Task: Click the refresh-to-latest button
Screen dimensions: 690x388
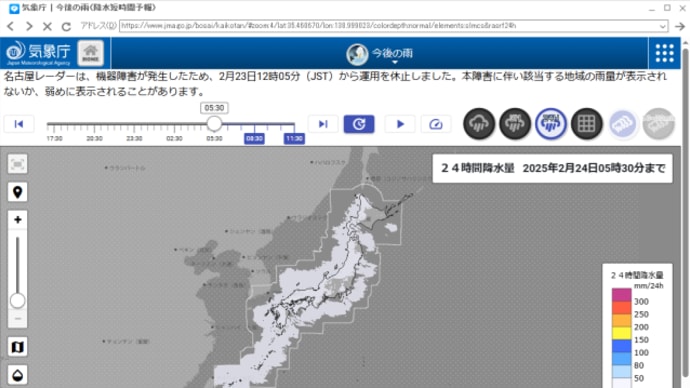Action: 359,124
